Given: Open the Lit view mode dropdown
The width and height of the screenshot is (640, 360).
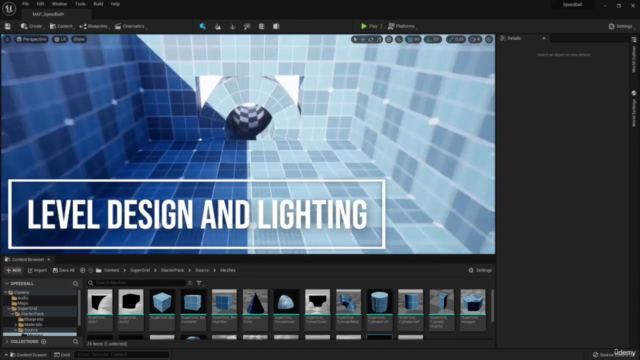Looking at the screenshot, I should [60, 39].
